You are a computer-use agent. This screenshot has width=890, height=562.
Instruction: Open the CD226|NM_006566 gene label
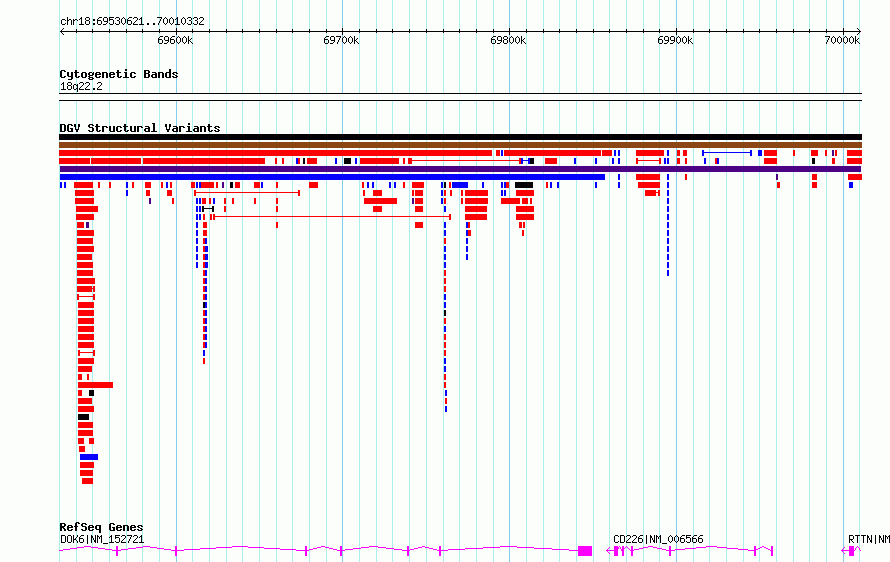[x=658, y=539]
